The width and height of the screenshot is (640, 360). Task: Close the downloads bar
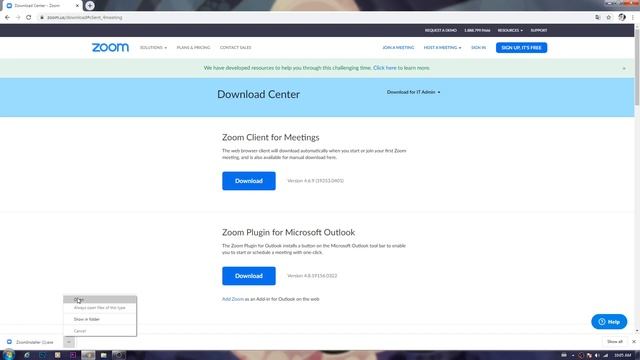634,342
